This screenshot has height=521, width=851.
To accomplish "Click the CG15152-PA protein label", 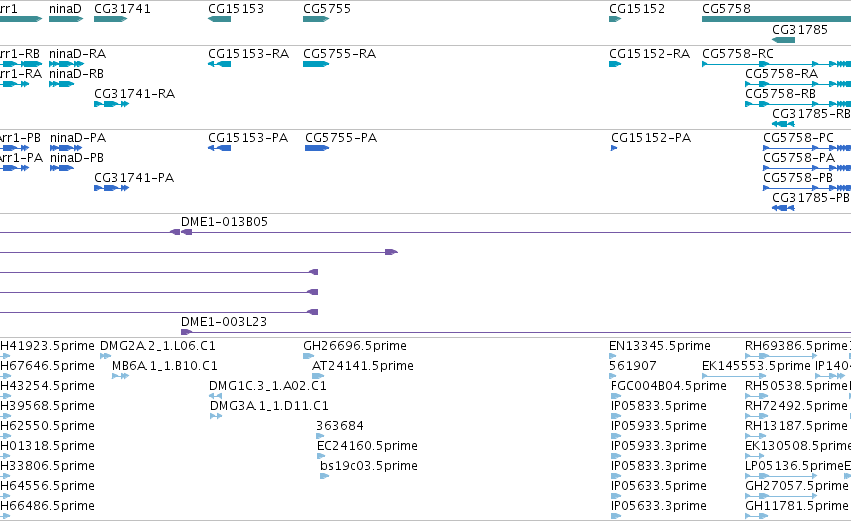I will point(651,138).
